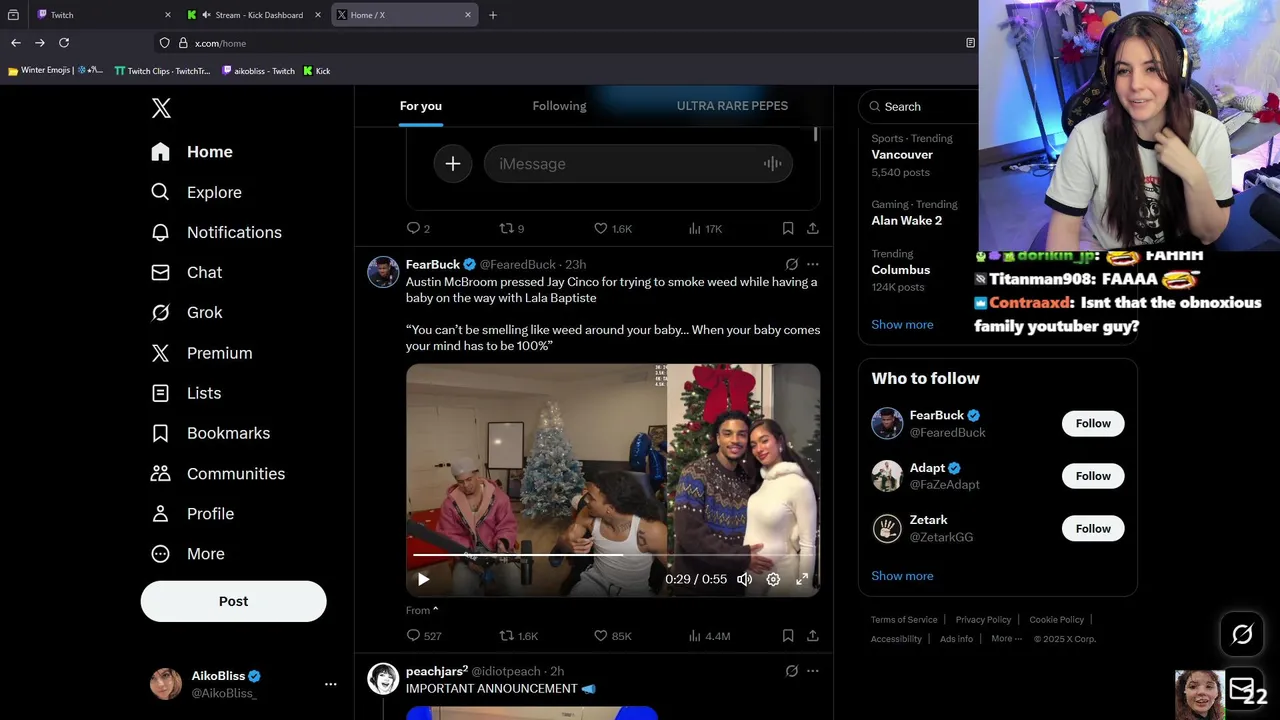Image resolution: width=1280 pixels, height=720 pixels.
Task: Open Bookmarks in the sidebar
Action: click(210, 433)
